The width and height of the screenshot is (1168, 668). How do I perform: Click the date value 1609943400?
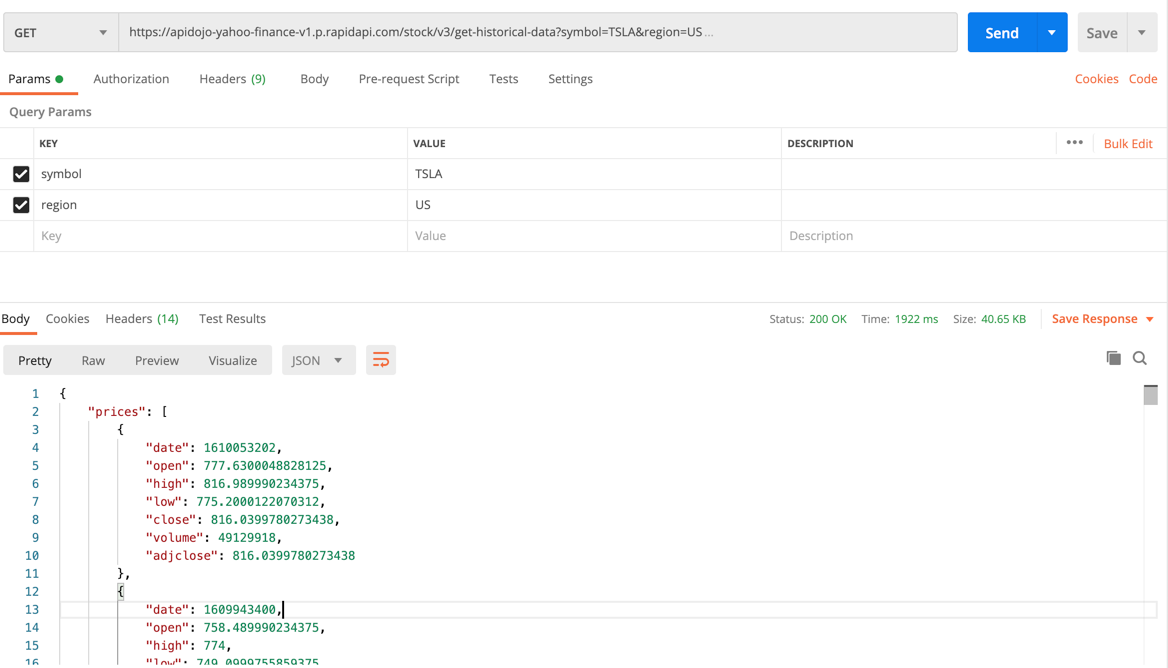(x=239, y=609)
